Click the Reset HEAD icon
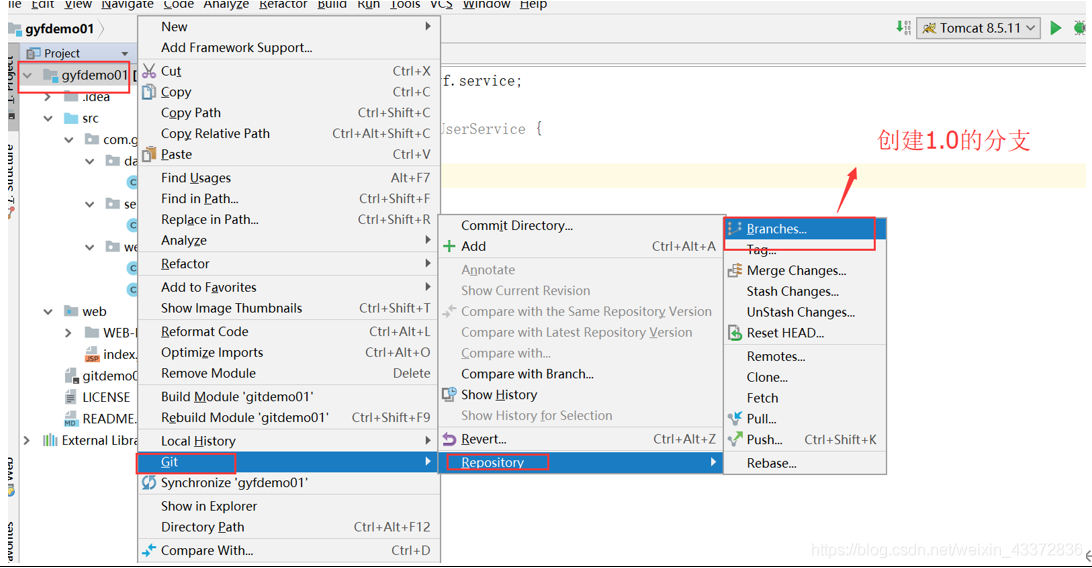The width and height of the screenshot is (1092, 568). pos(735,333)
